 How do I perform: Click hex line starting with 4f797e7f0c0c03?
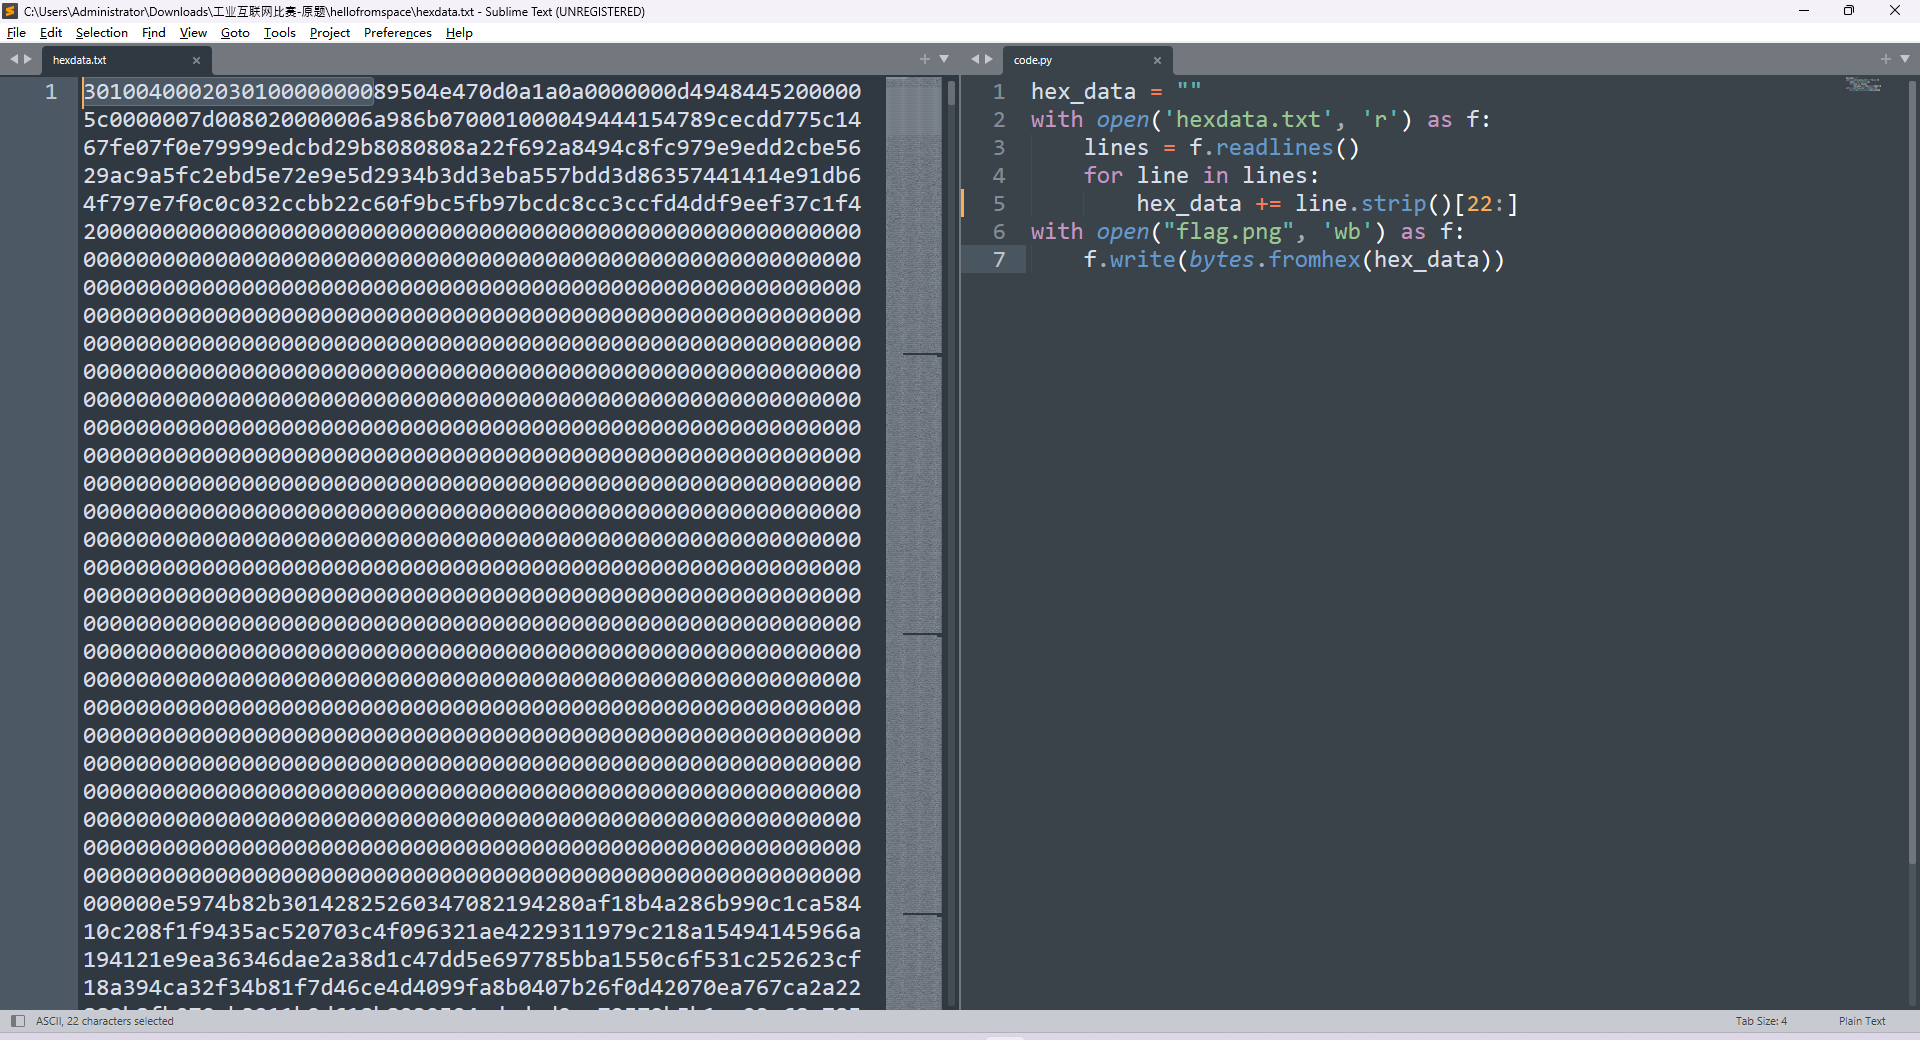[472, 204]
